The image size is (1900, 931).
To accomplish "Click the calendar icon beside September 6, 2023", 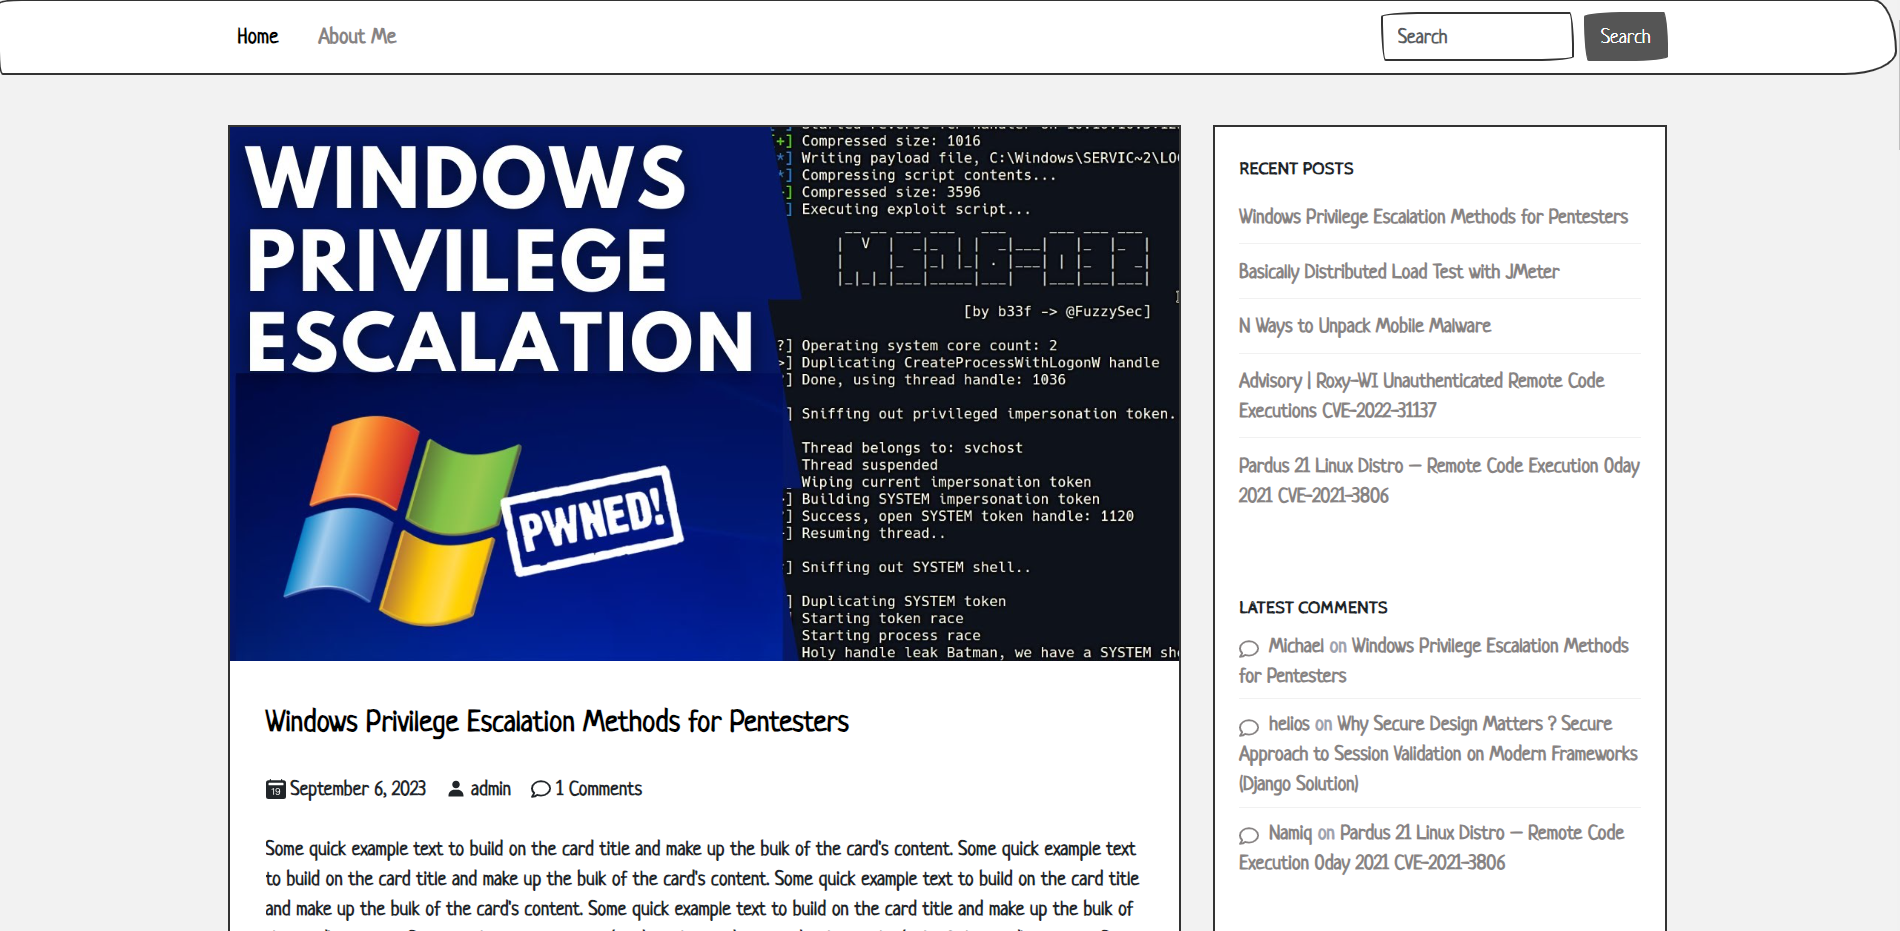I will tap(275, 790).
